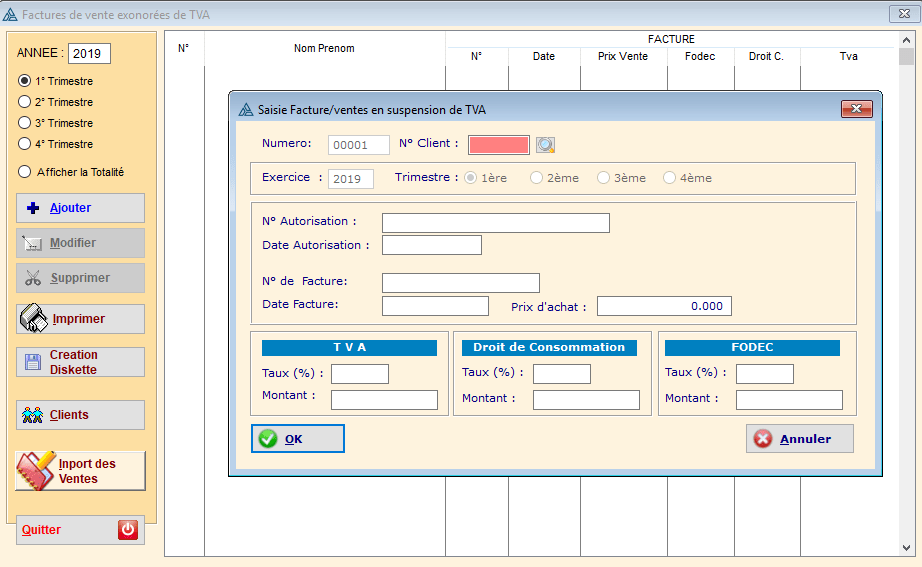922x567 pixels.
Task: Click the Numero field showing 00001
Action: (359, 145)
